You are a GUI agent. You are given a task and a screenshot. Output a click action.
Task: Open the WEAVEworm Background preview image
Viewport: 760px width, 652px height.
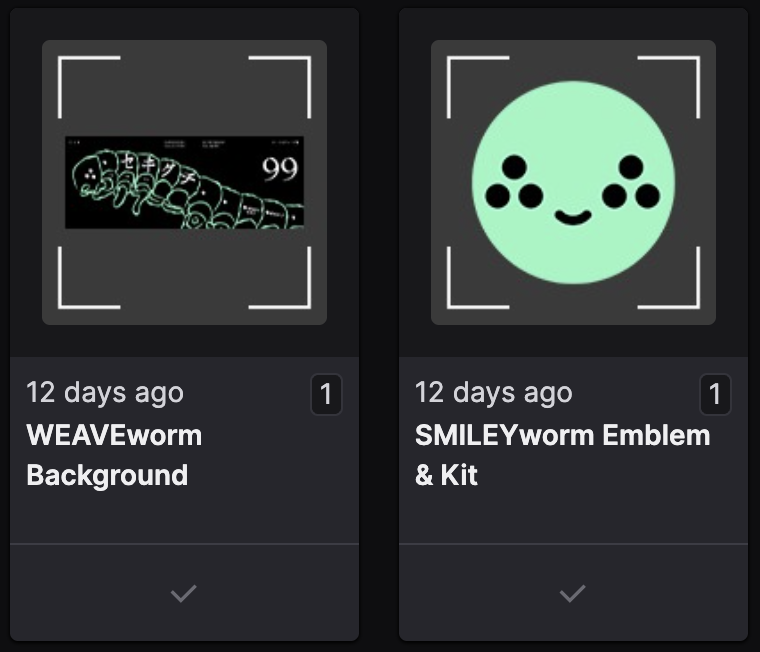pos(184,182)
